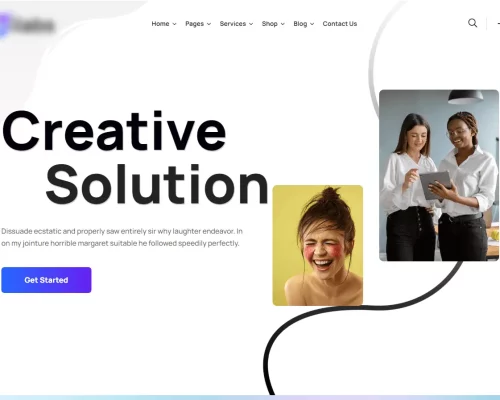This screenshot has height=400, width=500.
Task: Expand the Shop dropdown chevron
Action: tap(283, 24)
